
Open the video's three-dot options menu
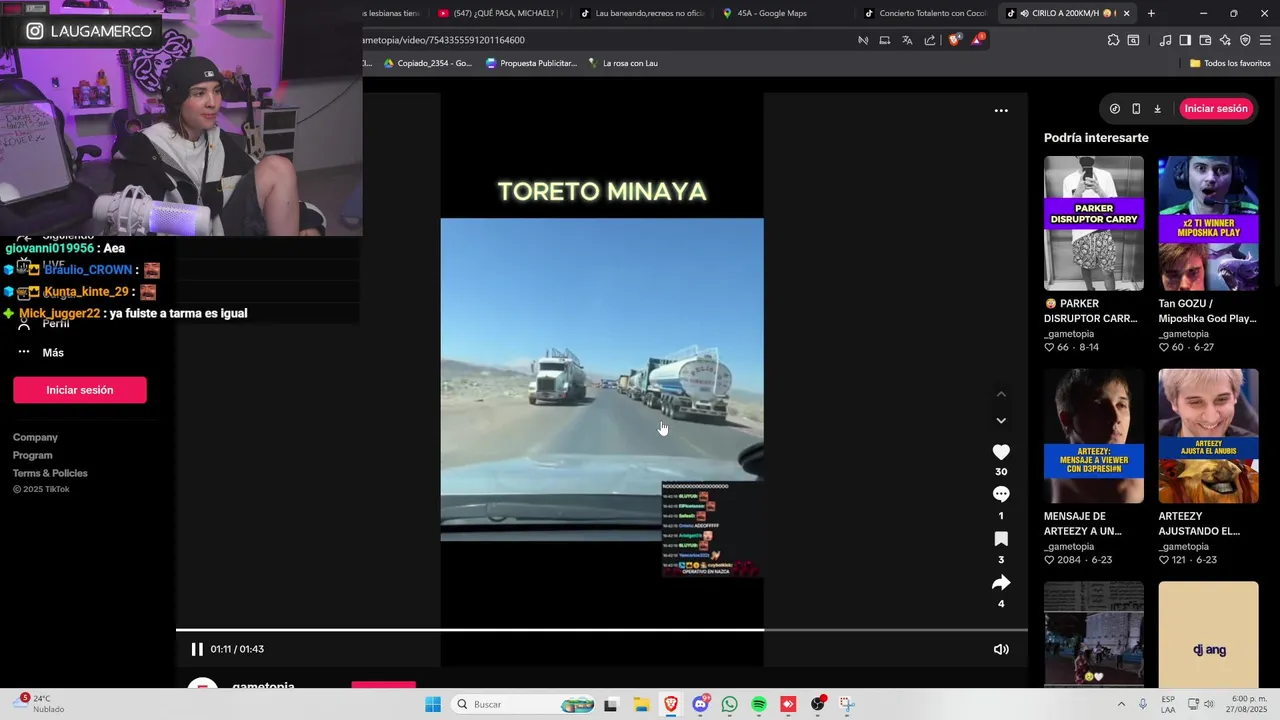click(1001, 111)
